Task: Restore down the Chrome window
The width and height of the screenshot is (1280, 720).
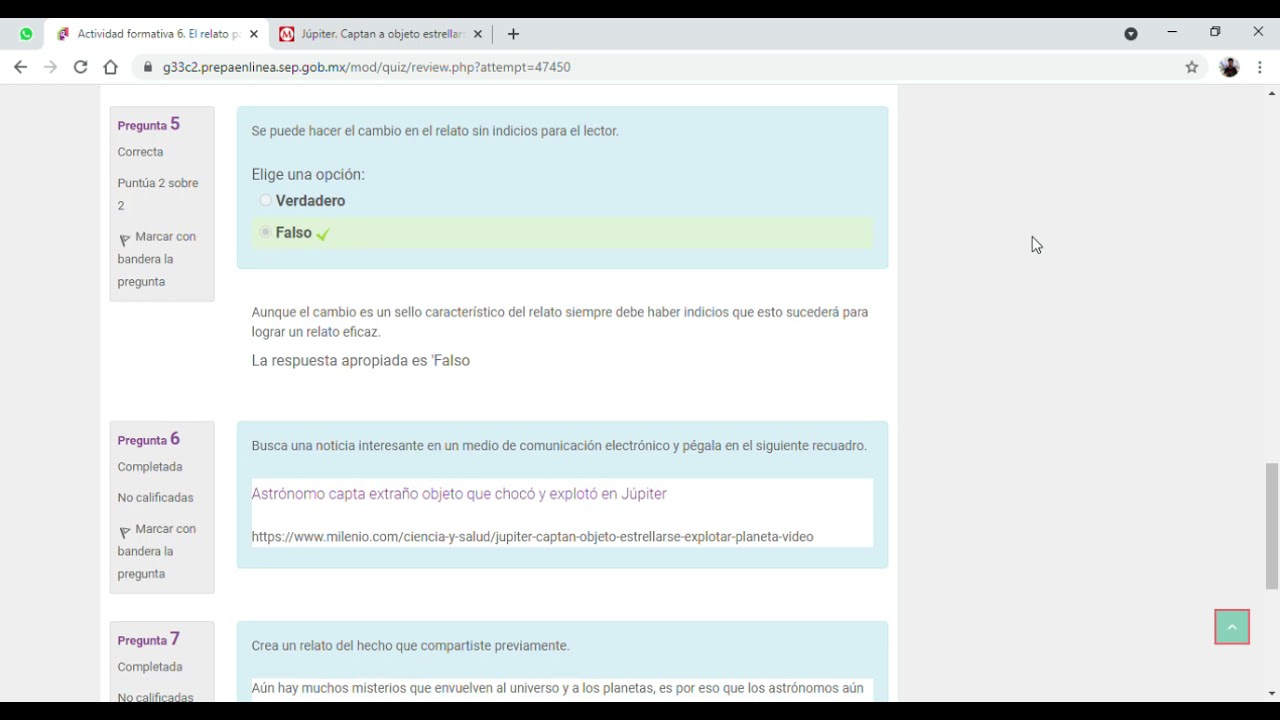Action: tap(1215, 32)
